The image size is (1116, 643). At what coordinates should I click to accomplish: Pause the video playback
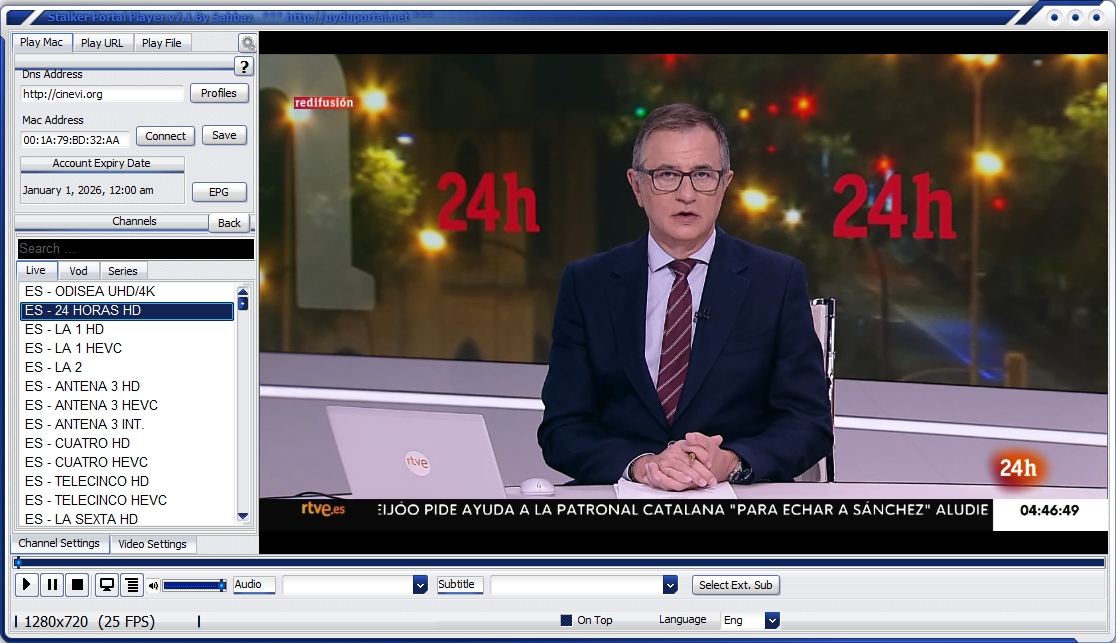pyautogui.click(x=52, y=585)
